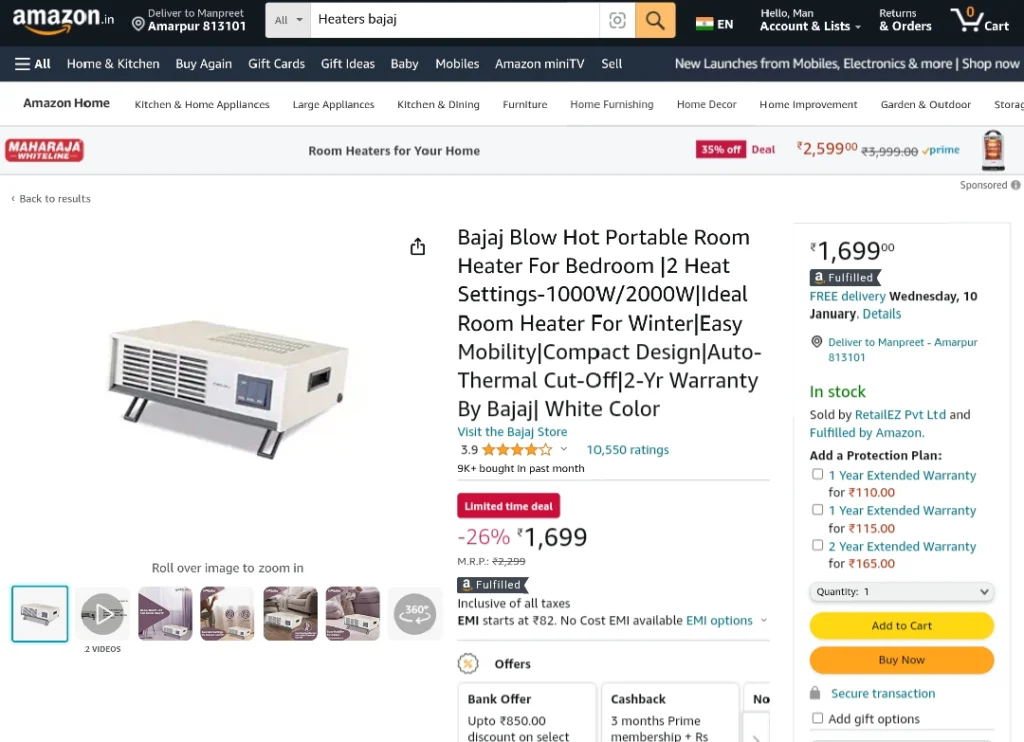Viewport: 1024px width, 742px height.
Task: Click the Add to Cart button
Action: tap(901, 626)
